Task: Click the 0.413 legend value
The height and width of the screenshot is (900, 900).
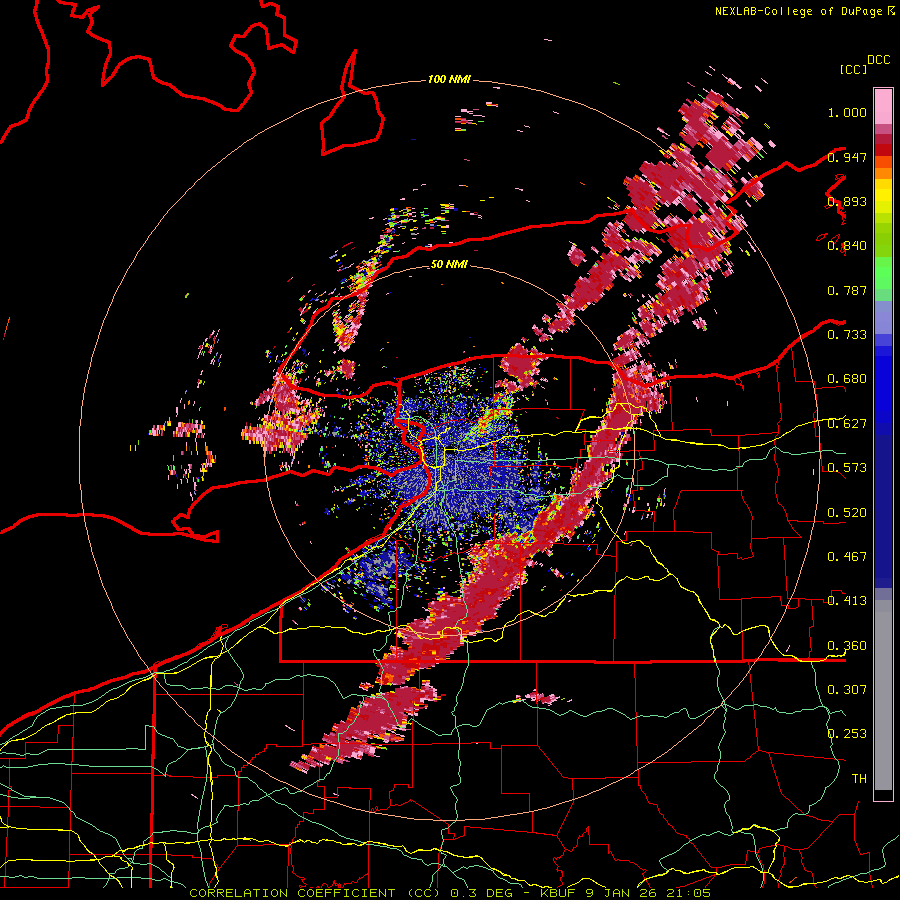Action: coord(847,601)
